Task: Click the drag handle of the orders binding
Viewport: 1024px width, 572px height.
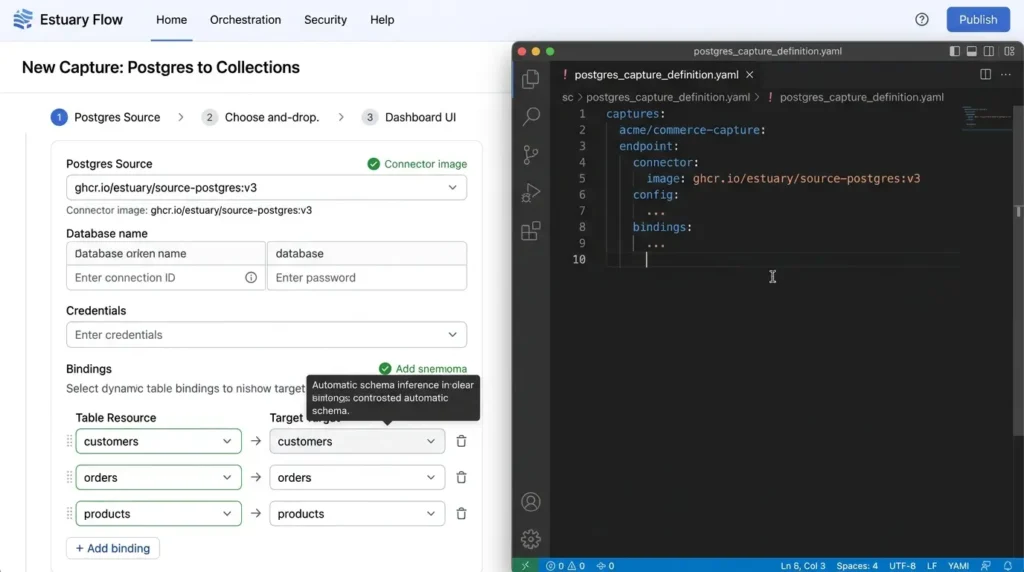Action: [x=69, y=477]
